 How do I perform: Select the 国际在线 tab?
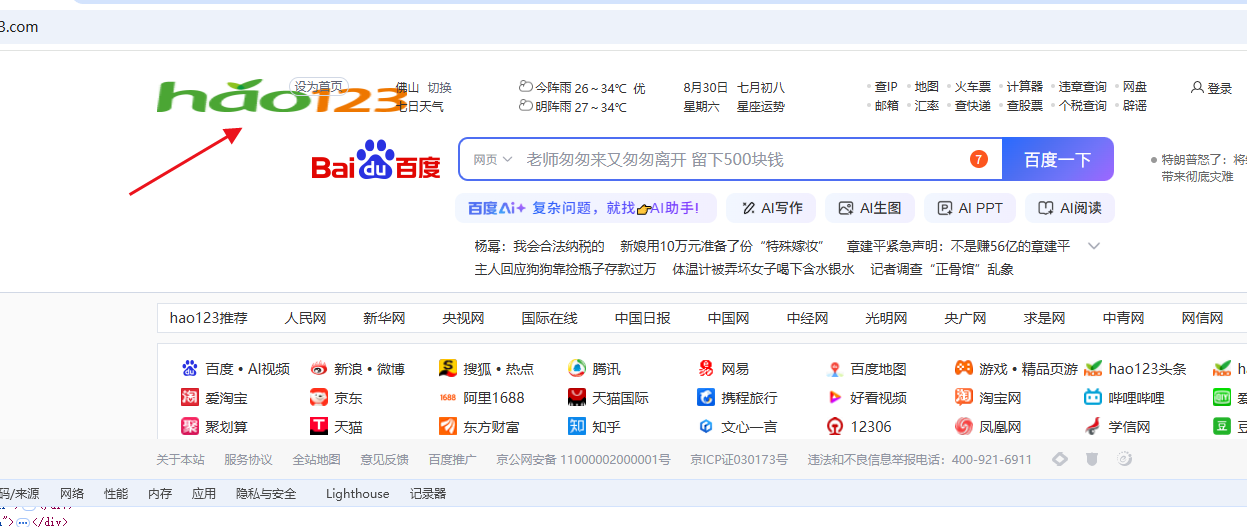[549, 318]
